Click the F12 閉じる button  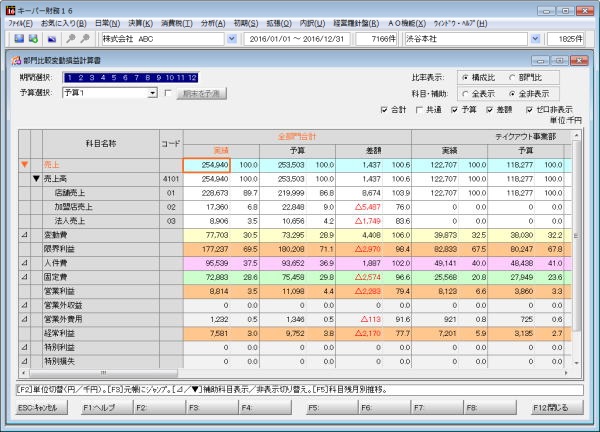(x=558, y=408)
